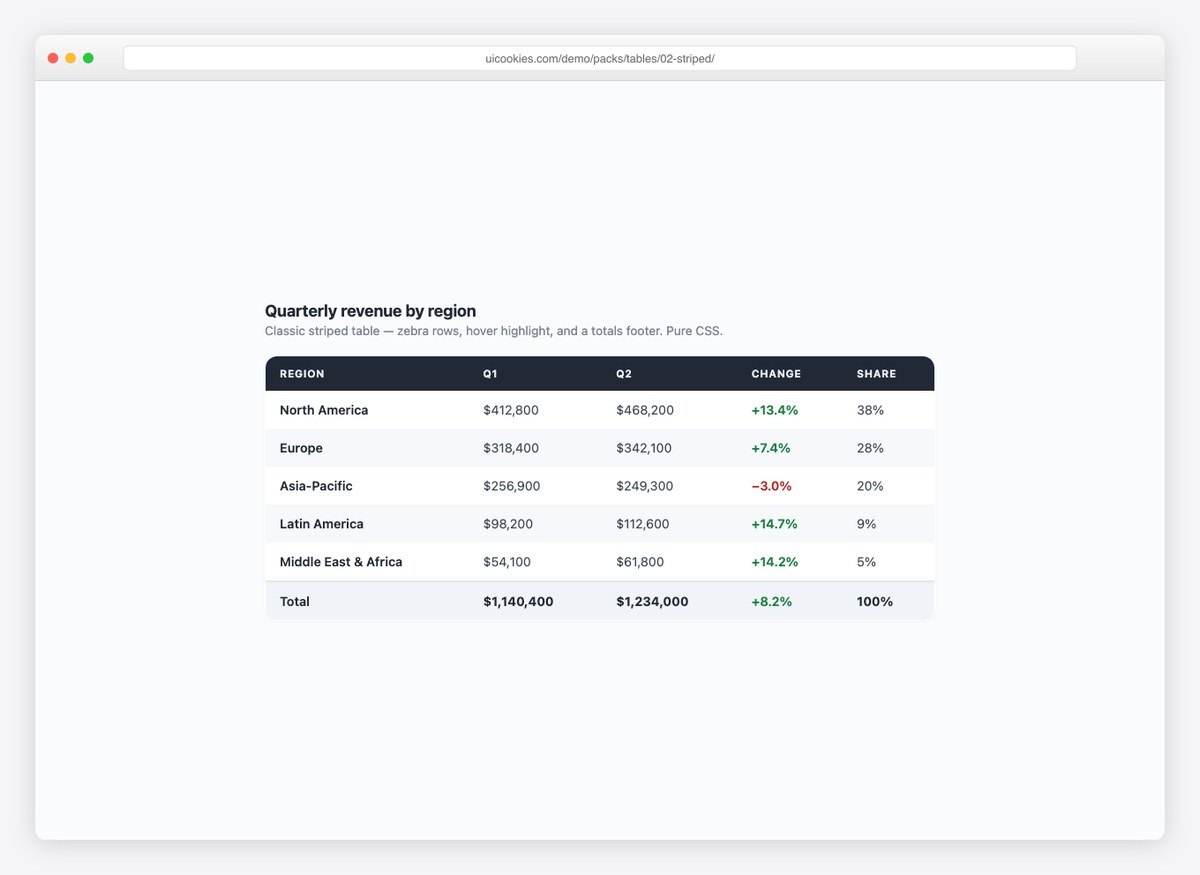
Task: Click the $342,100 cell
Action: (644, 448)
